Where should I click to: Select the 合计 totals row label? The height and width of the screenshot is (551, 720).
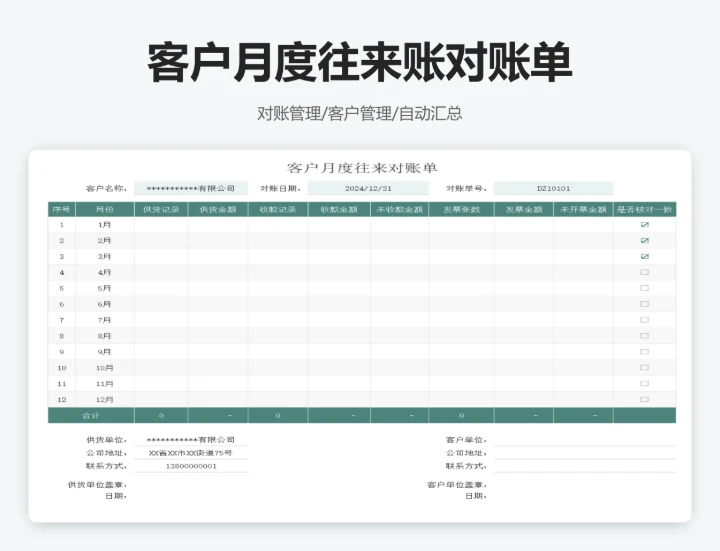point(91,416)
